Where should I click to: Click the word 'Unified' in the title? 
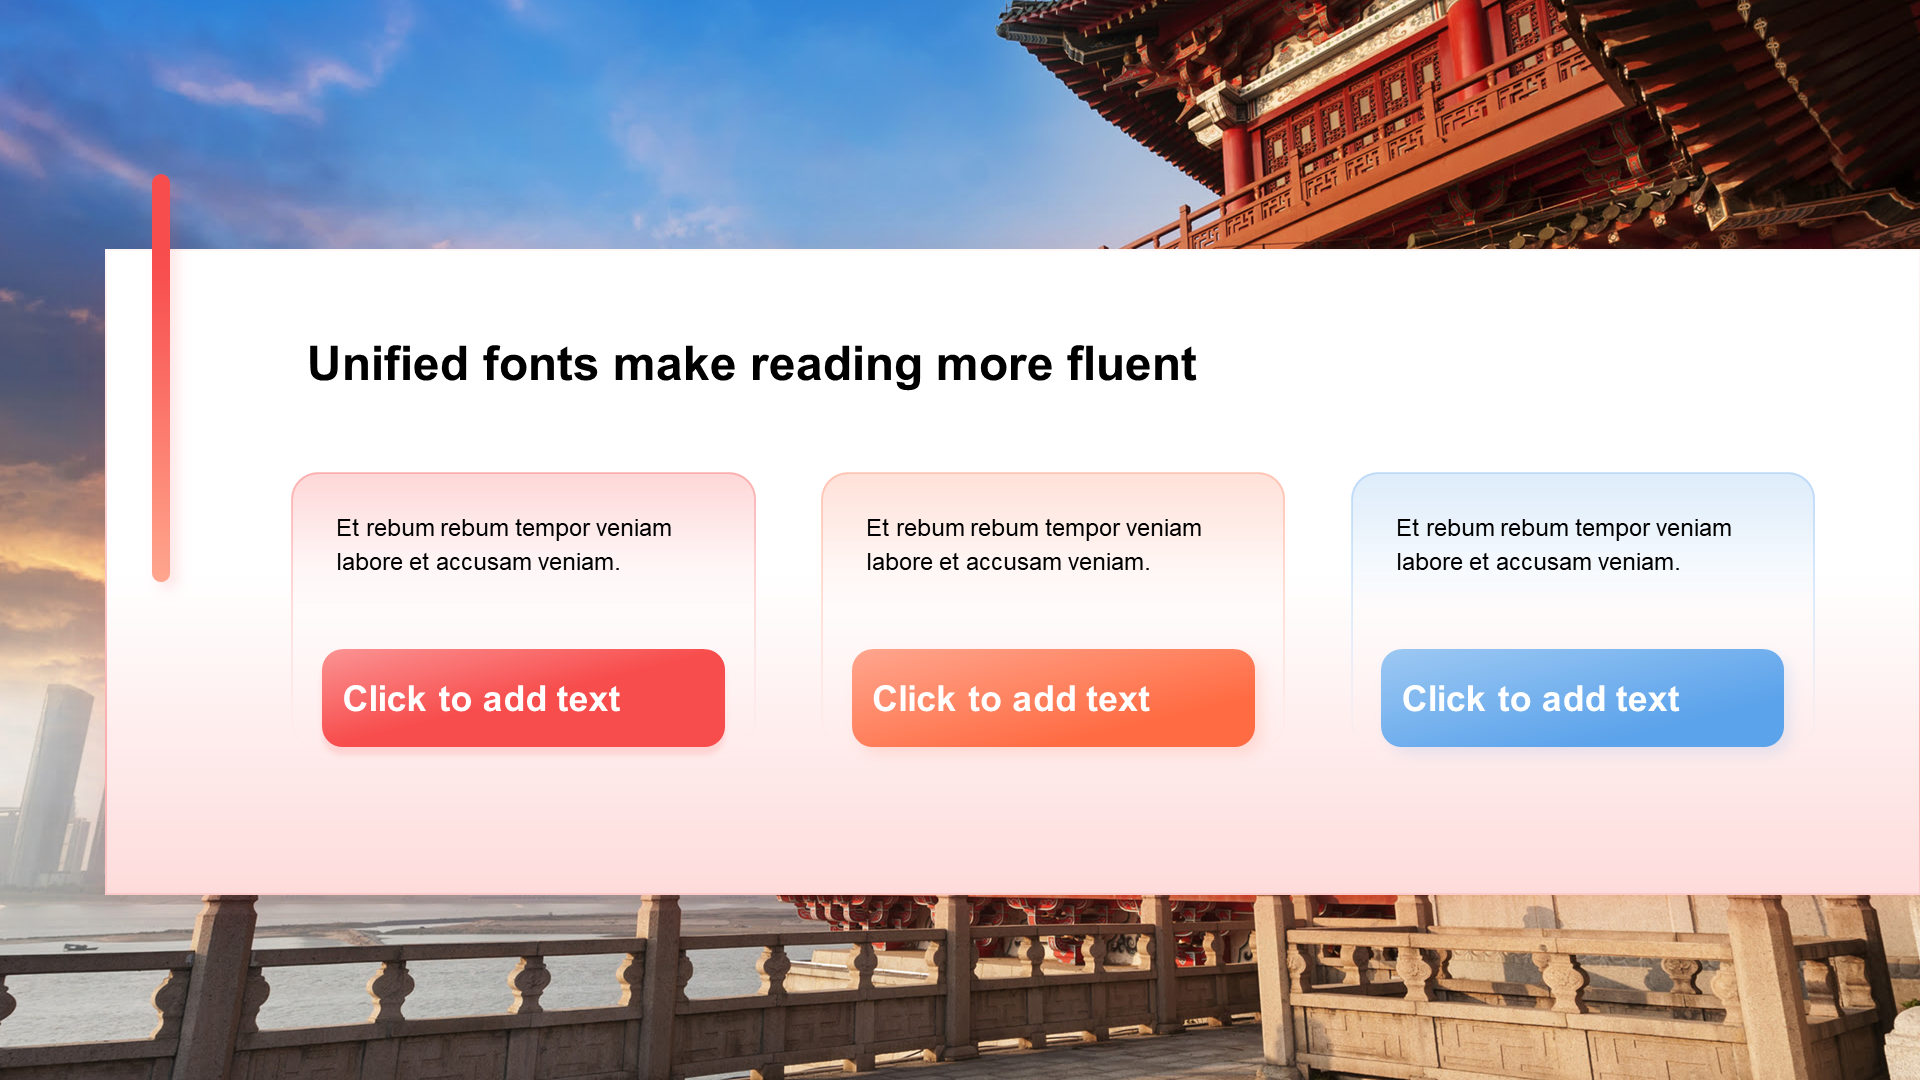pos(388,364)
